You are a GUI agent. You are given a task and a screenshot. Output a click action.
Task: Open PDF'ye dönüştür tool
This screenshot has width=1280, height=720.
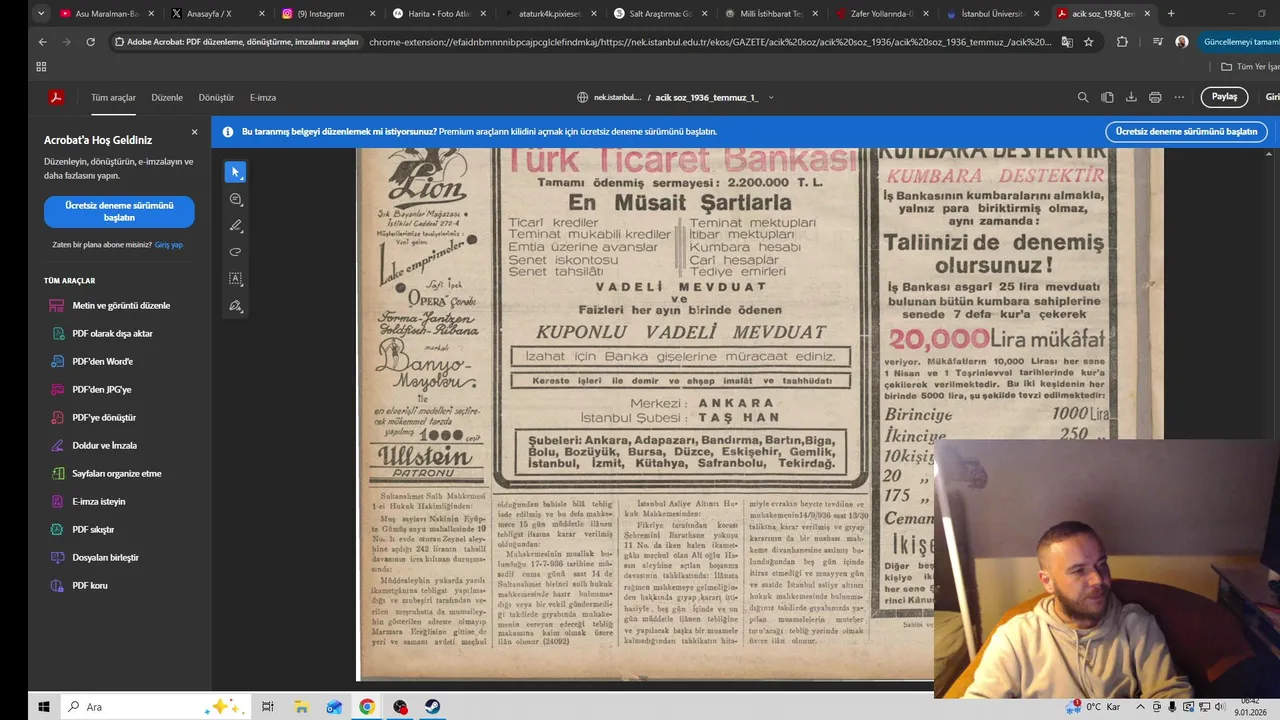pos(104,417)
